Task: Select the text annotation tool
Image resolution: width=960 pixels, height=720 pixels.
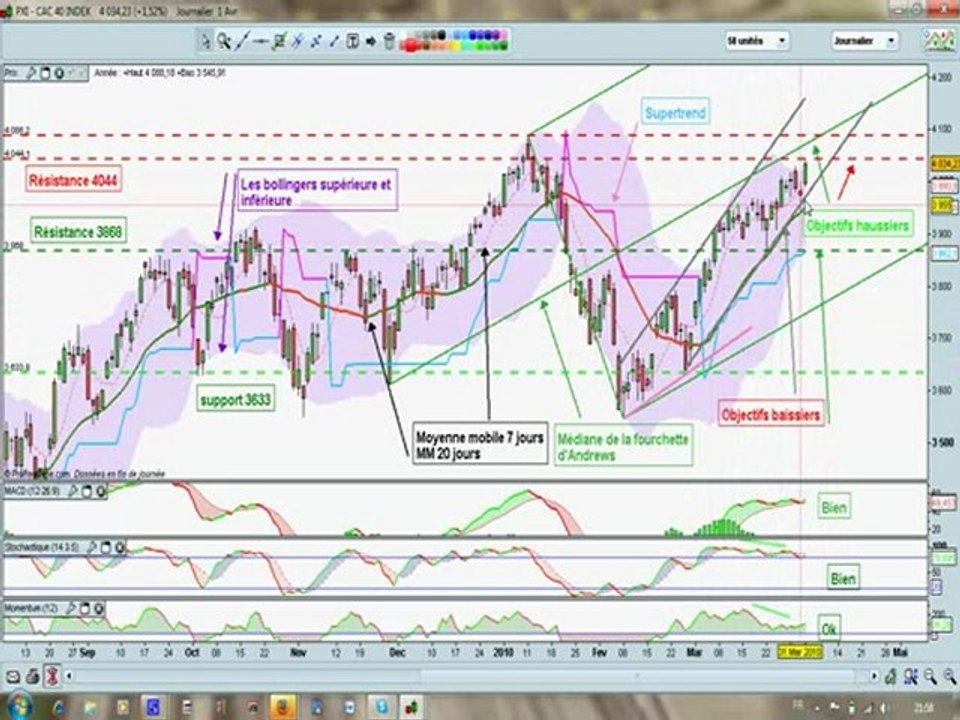Action: (353, 41)
